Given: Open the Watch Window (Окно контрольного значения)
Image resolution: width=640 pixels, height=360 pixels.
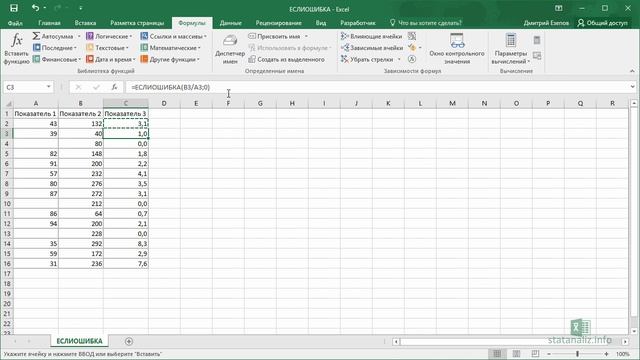Looking at the screenshot, I should click(x=457, y=49).
